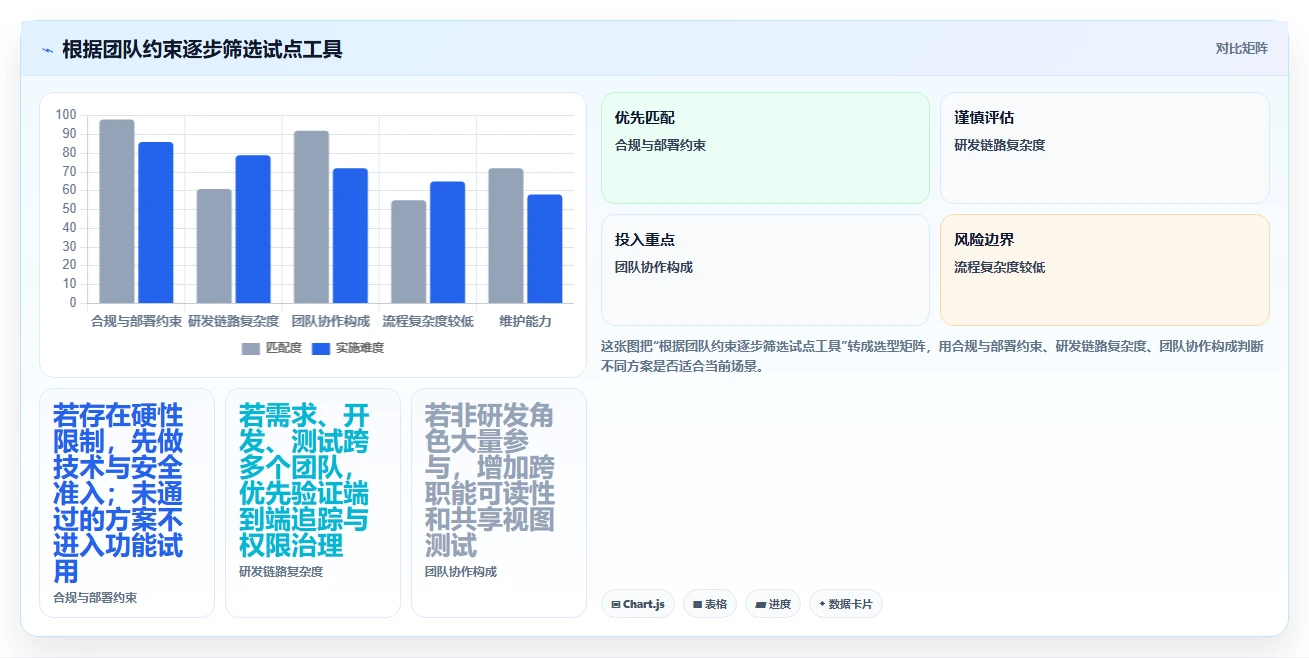Click the x-axis label 合规与部署约束
1309x658 pixels.
(x=136, y=321)
